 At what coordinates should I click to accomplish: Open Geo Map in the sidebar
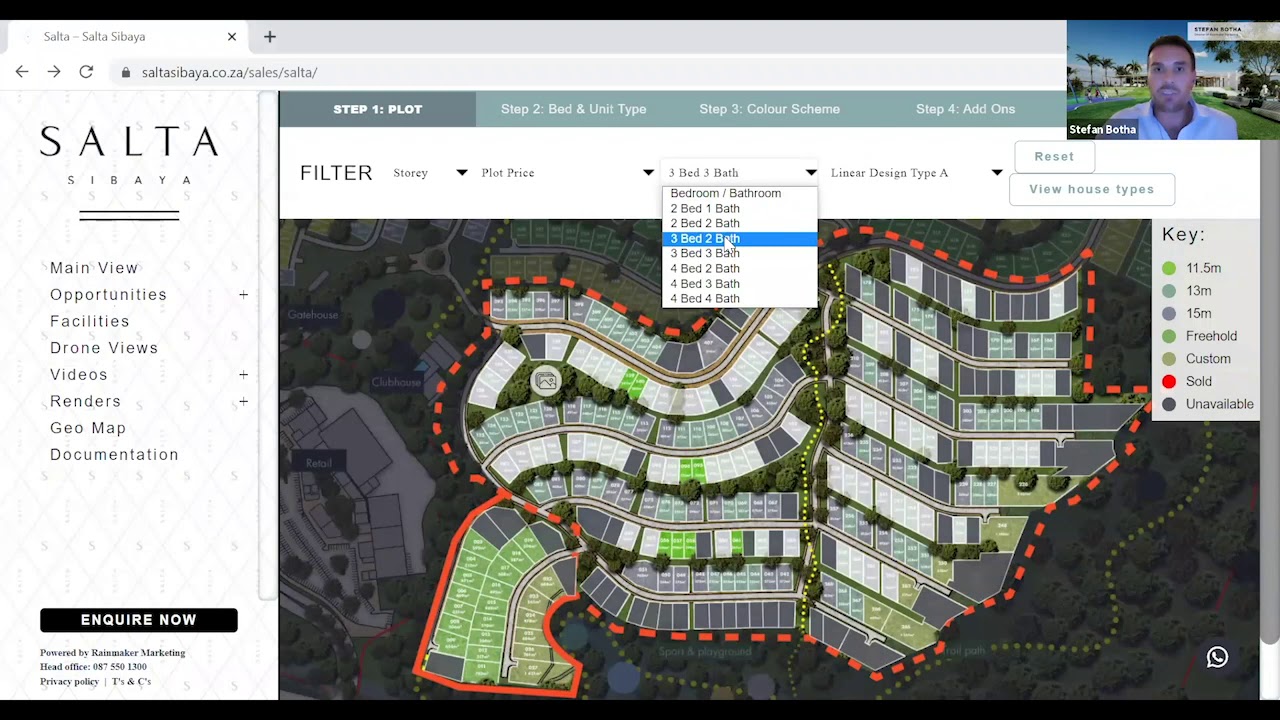click(88, 428)
